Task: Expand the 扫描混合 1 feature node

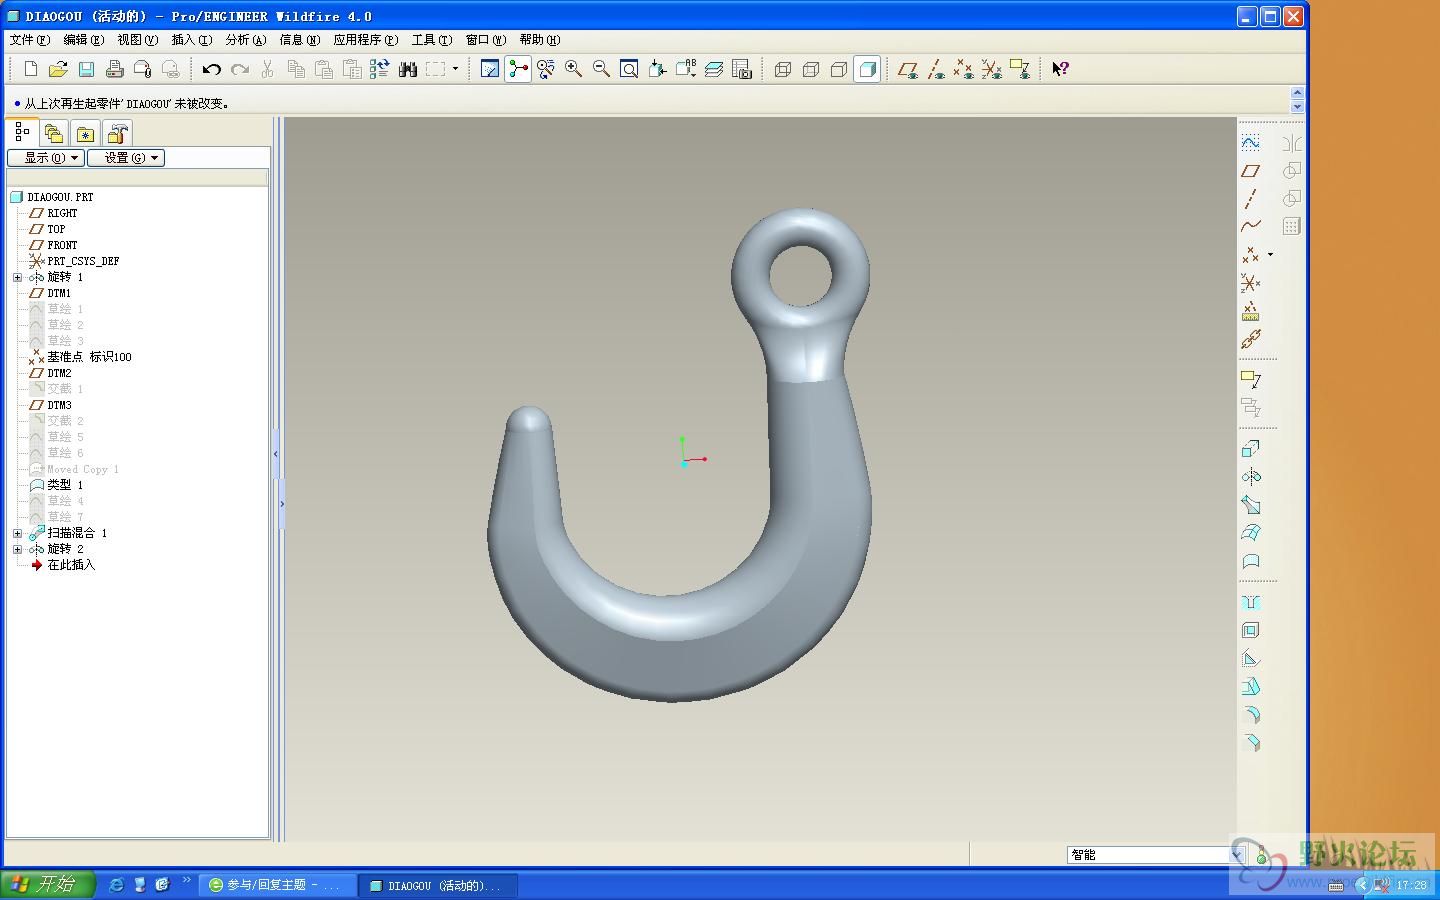Action: tap(17, 533)
